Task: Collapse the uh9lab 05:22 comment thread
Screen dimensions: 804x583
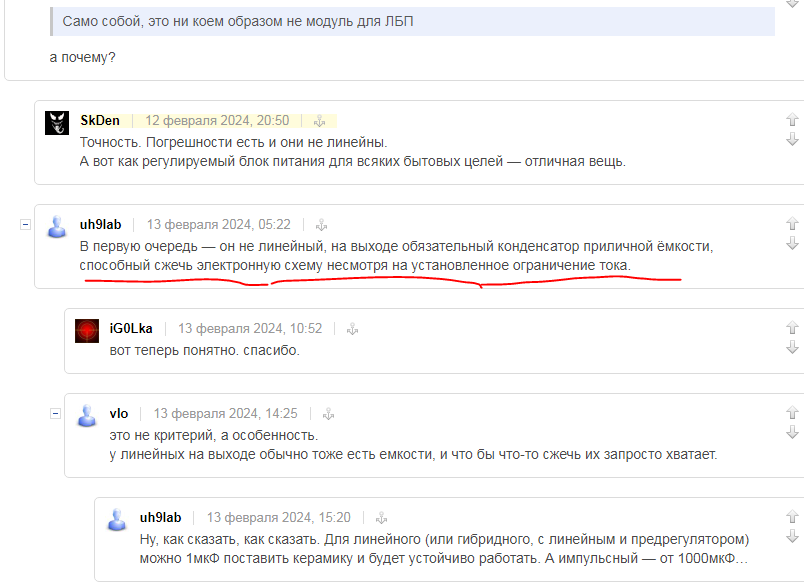Action: pos(25,225)
